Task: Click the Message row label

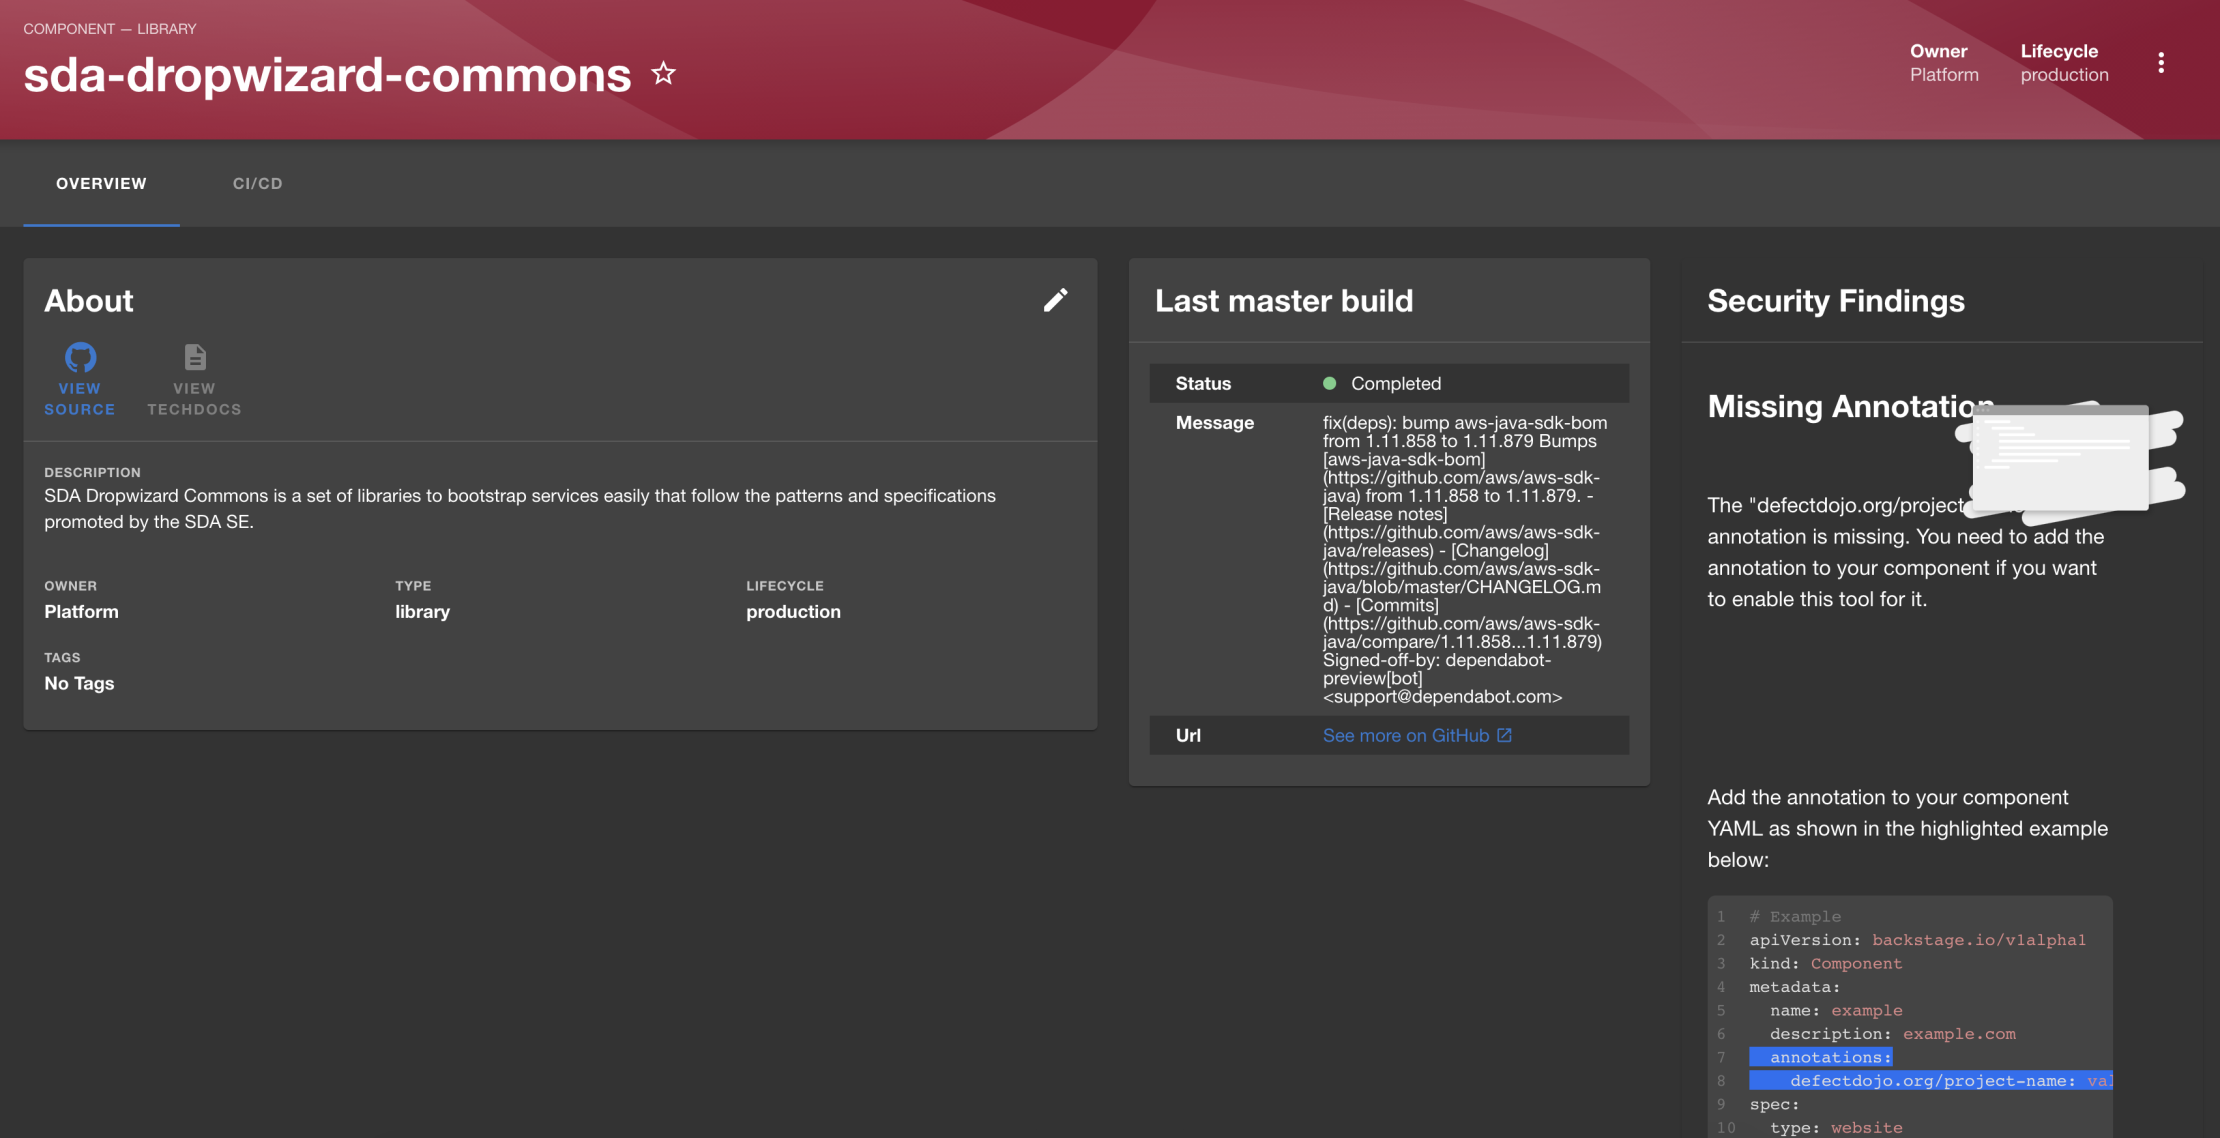Action: click(1214, 422)
